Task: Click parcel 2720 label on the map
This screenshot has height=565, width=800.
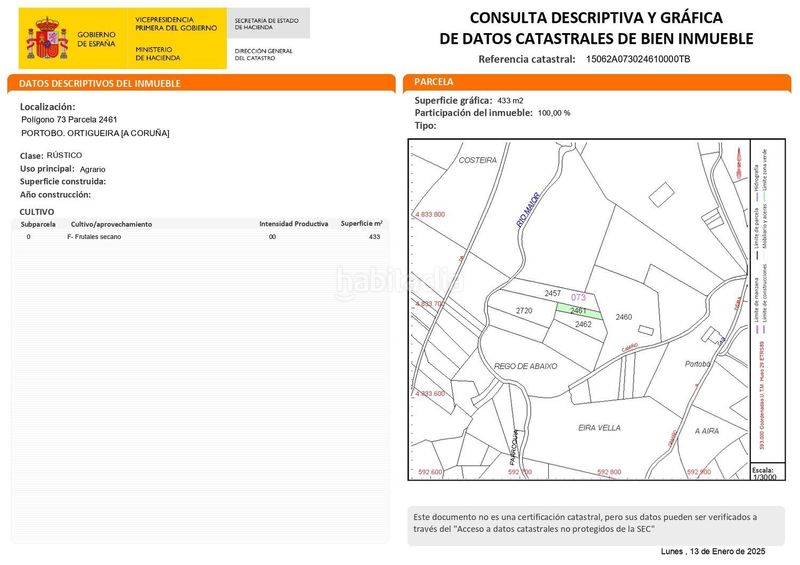Action: 524,310
